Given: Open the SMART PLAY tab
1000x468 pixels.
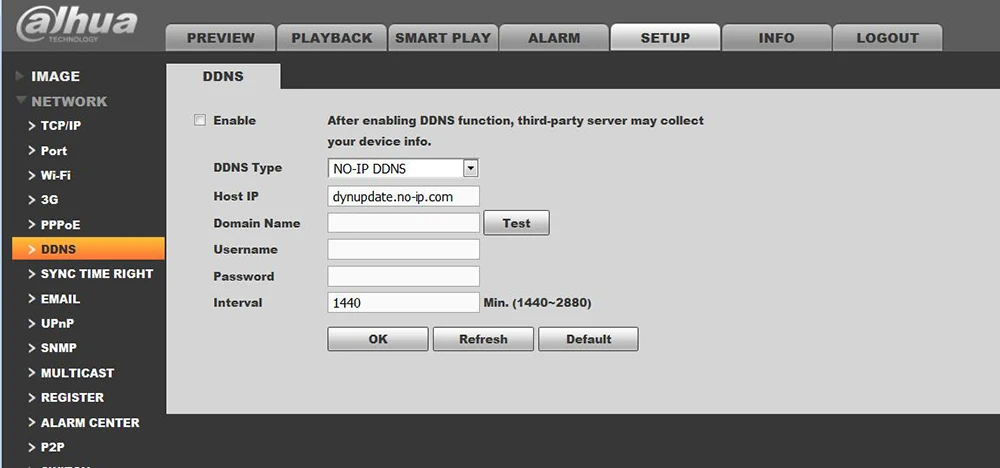Looking at the screenshot, I should 443,38.
